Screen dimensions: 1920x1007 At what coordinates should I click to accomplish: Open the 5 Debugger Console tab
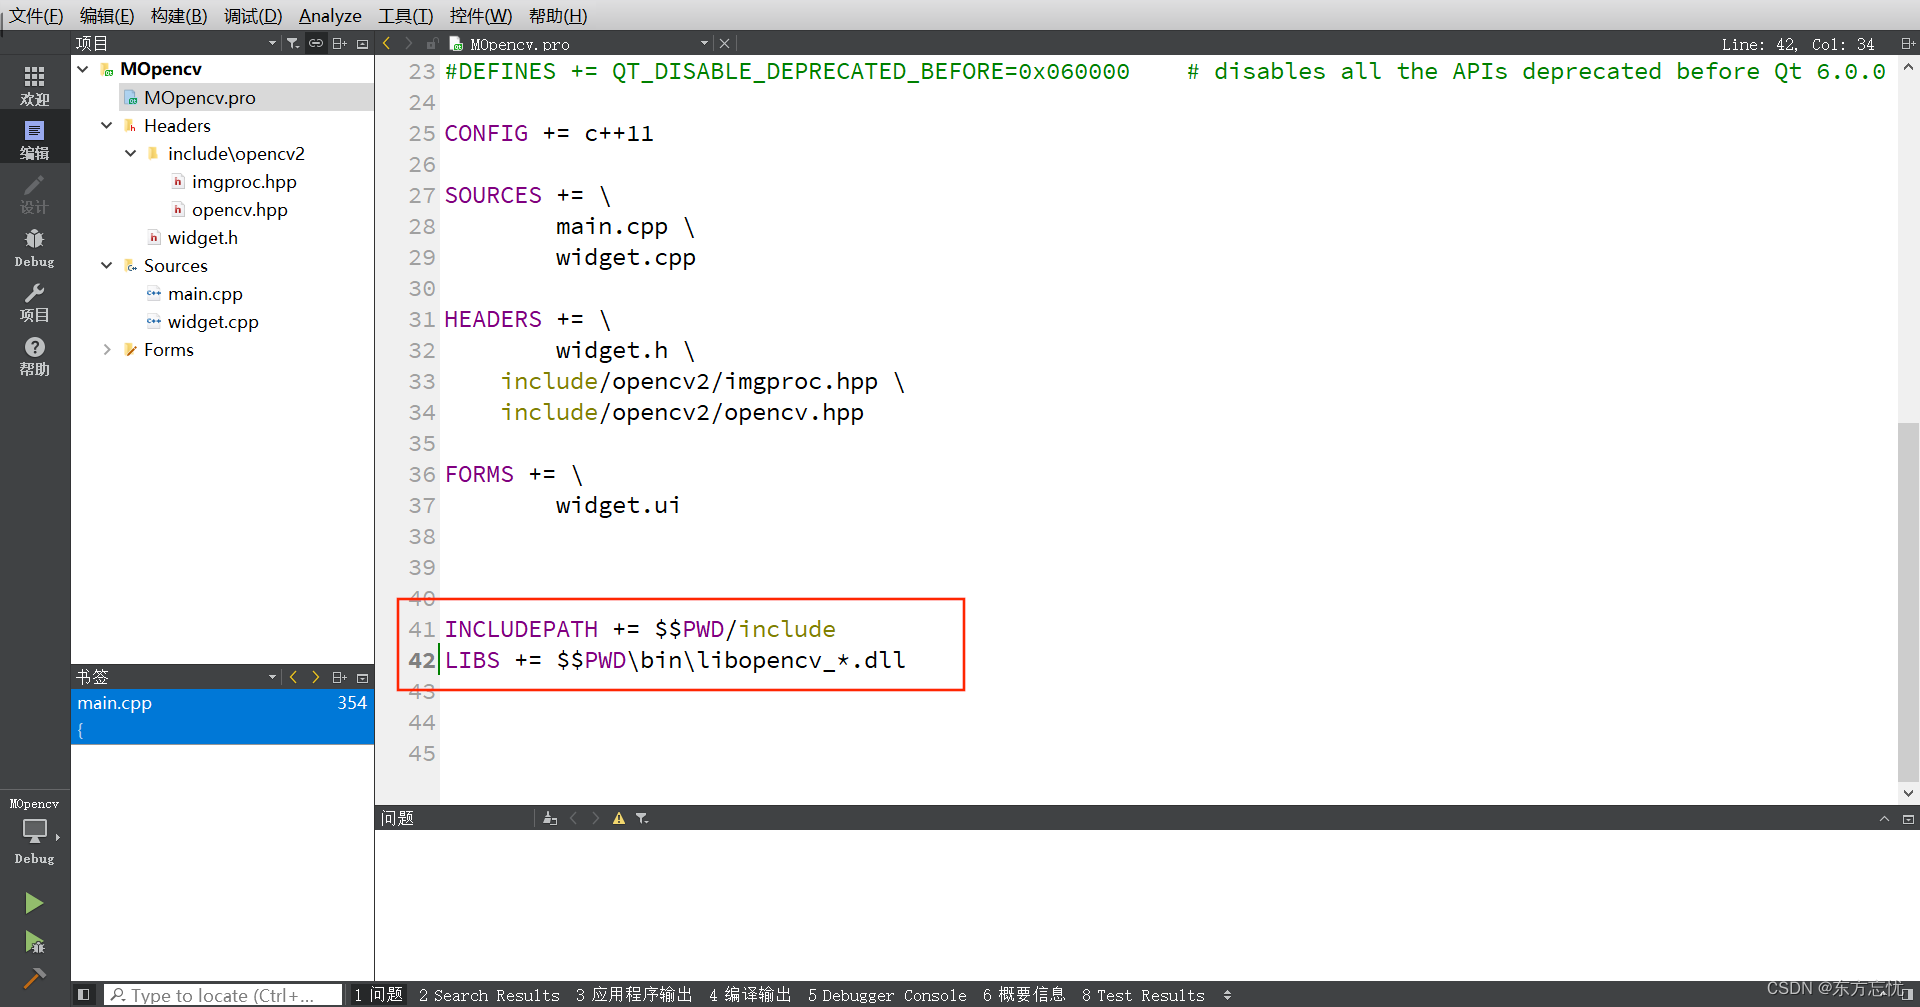coord(887,995)
